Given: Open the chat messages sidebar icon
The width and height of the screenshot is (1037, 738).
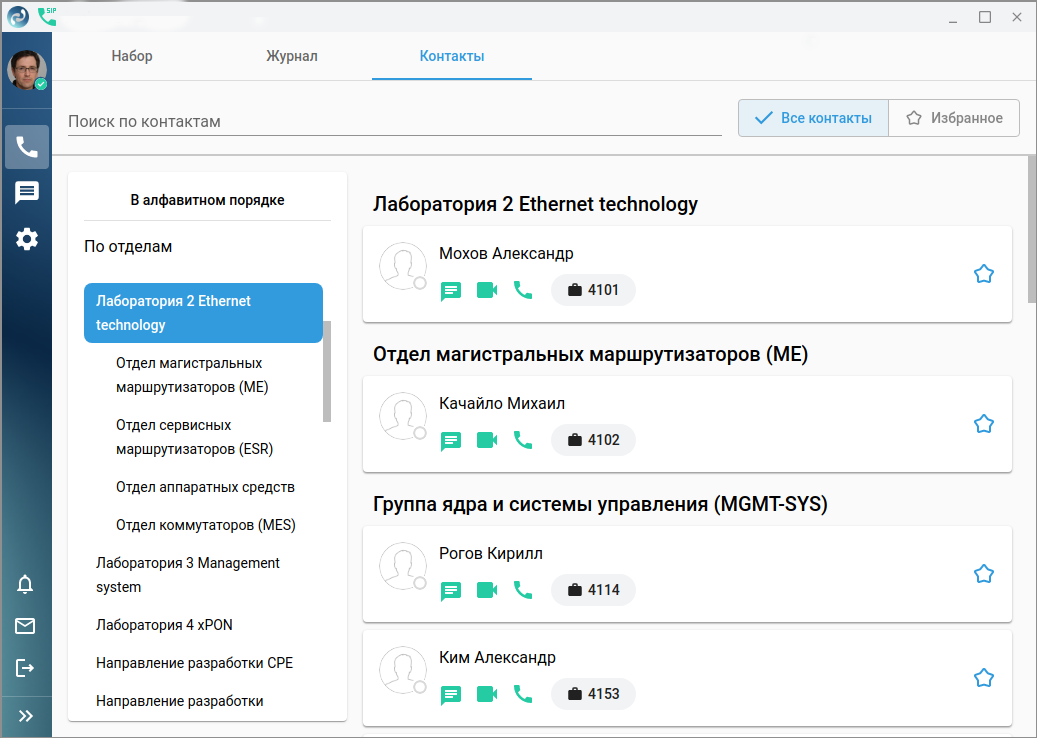Looking at the screenshot, I should (x=26, y=192).
